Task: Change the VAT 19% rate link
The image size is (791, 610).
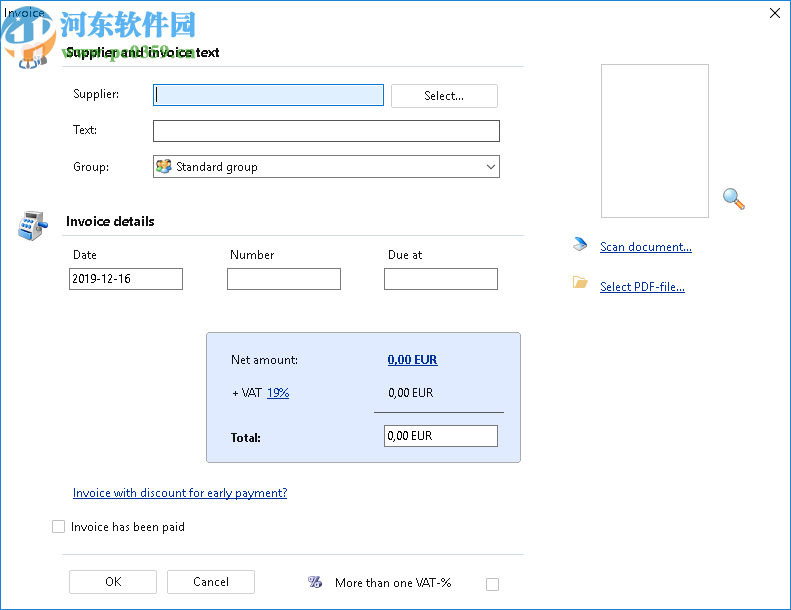Action: point(278,393)
